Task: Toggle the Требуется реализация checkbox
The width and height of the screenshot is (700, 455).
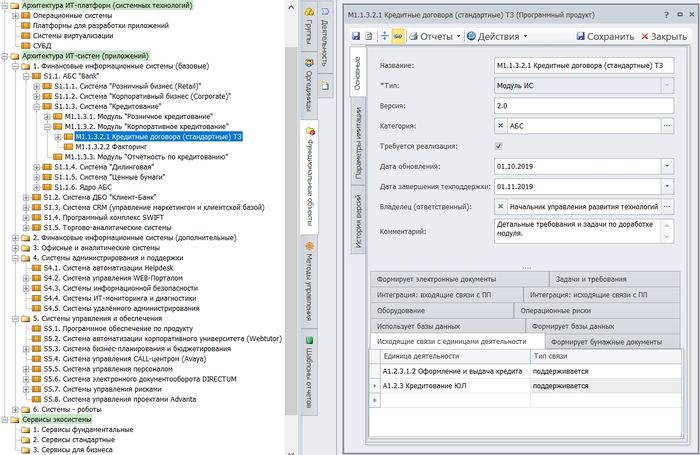Action: [x=499, y=145]
